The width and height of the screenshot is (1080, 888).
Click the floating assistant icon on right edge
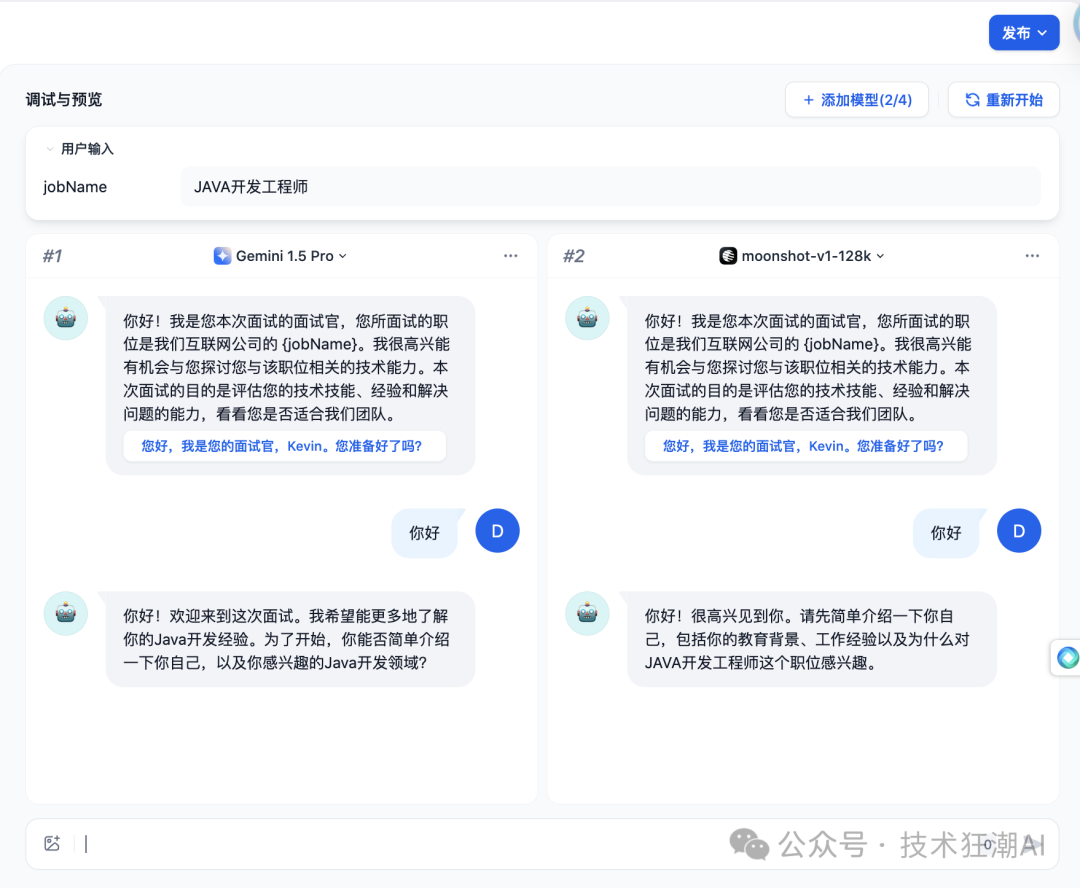click(1067, 657)
